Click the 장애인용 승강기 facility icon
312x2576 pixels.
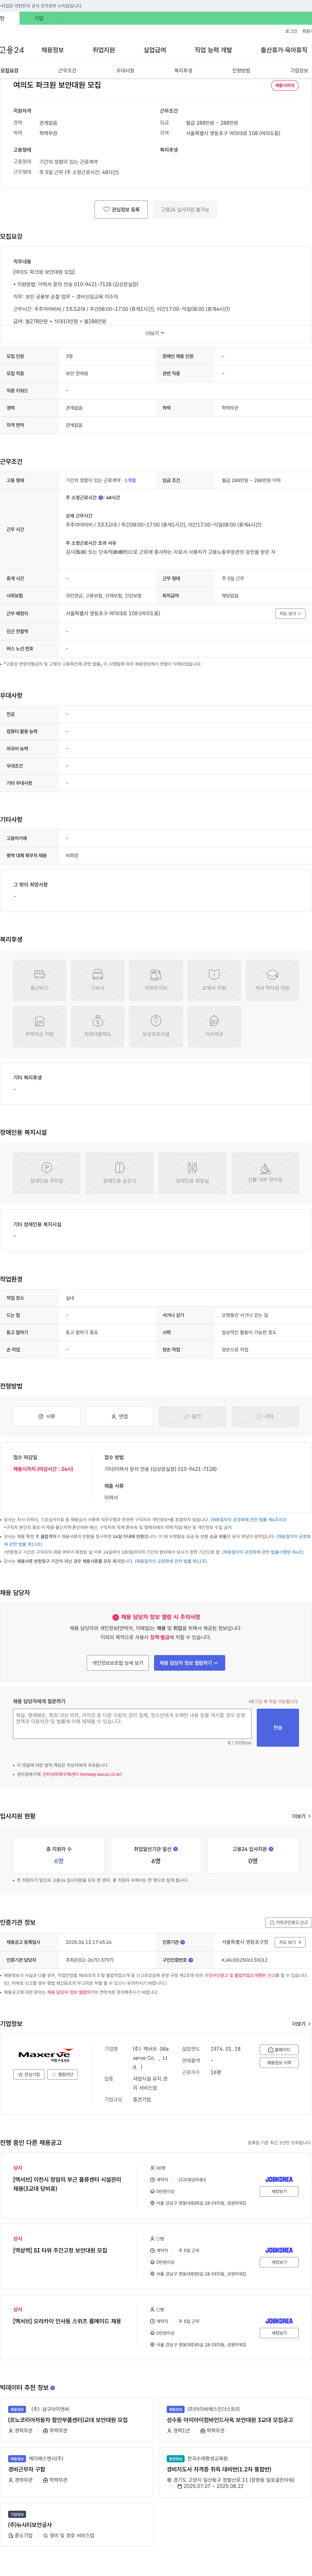tap(119, 1173)
